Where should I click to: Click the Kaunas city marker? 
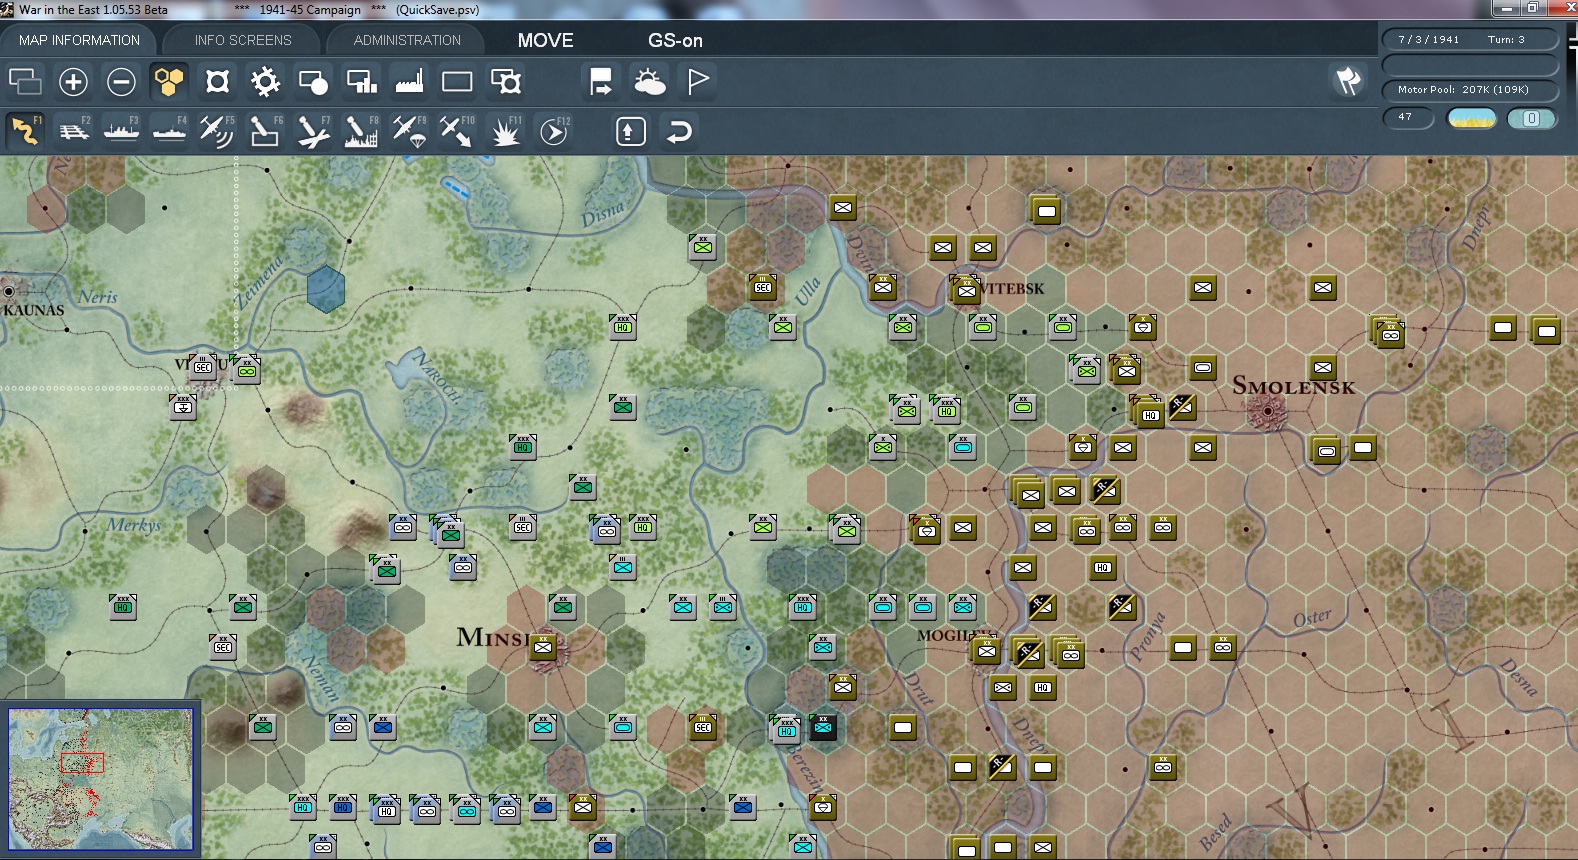(9, 291)
